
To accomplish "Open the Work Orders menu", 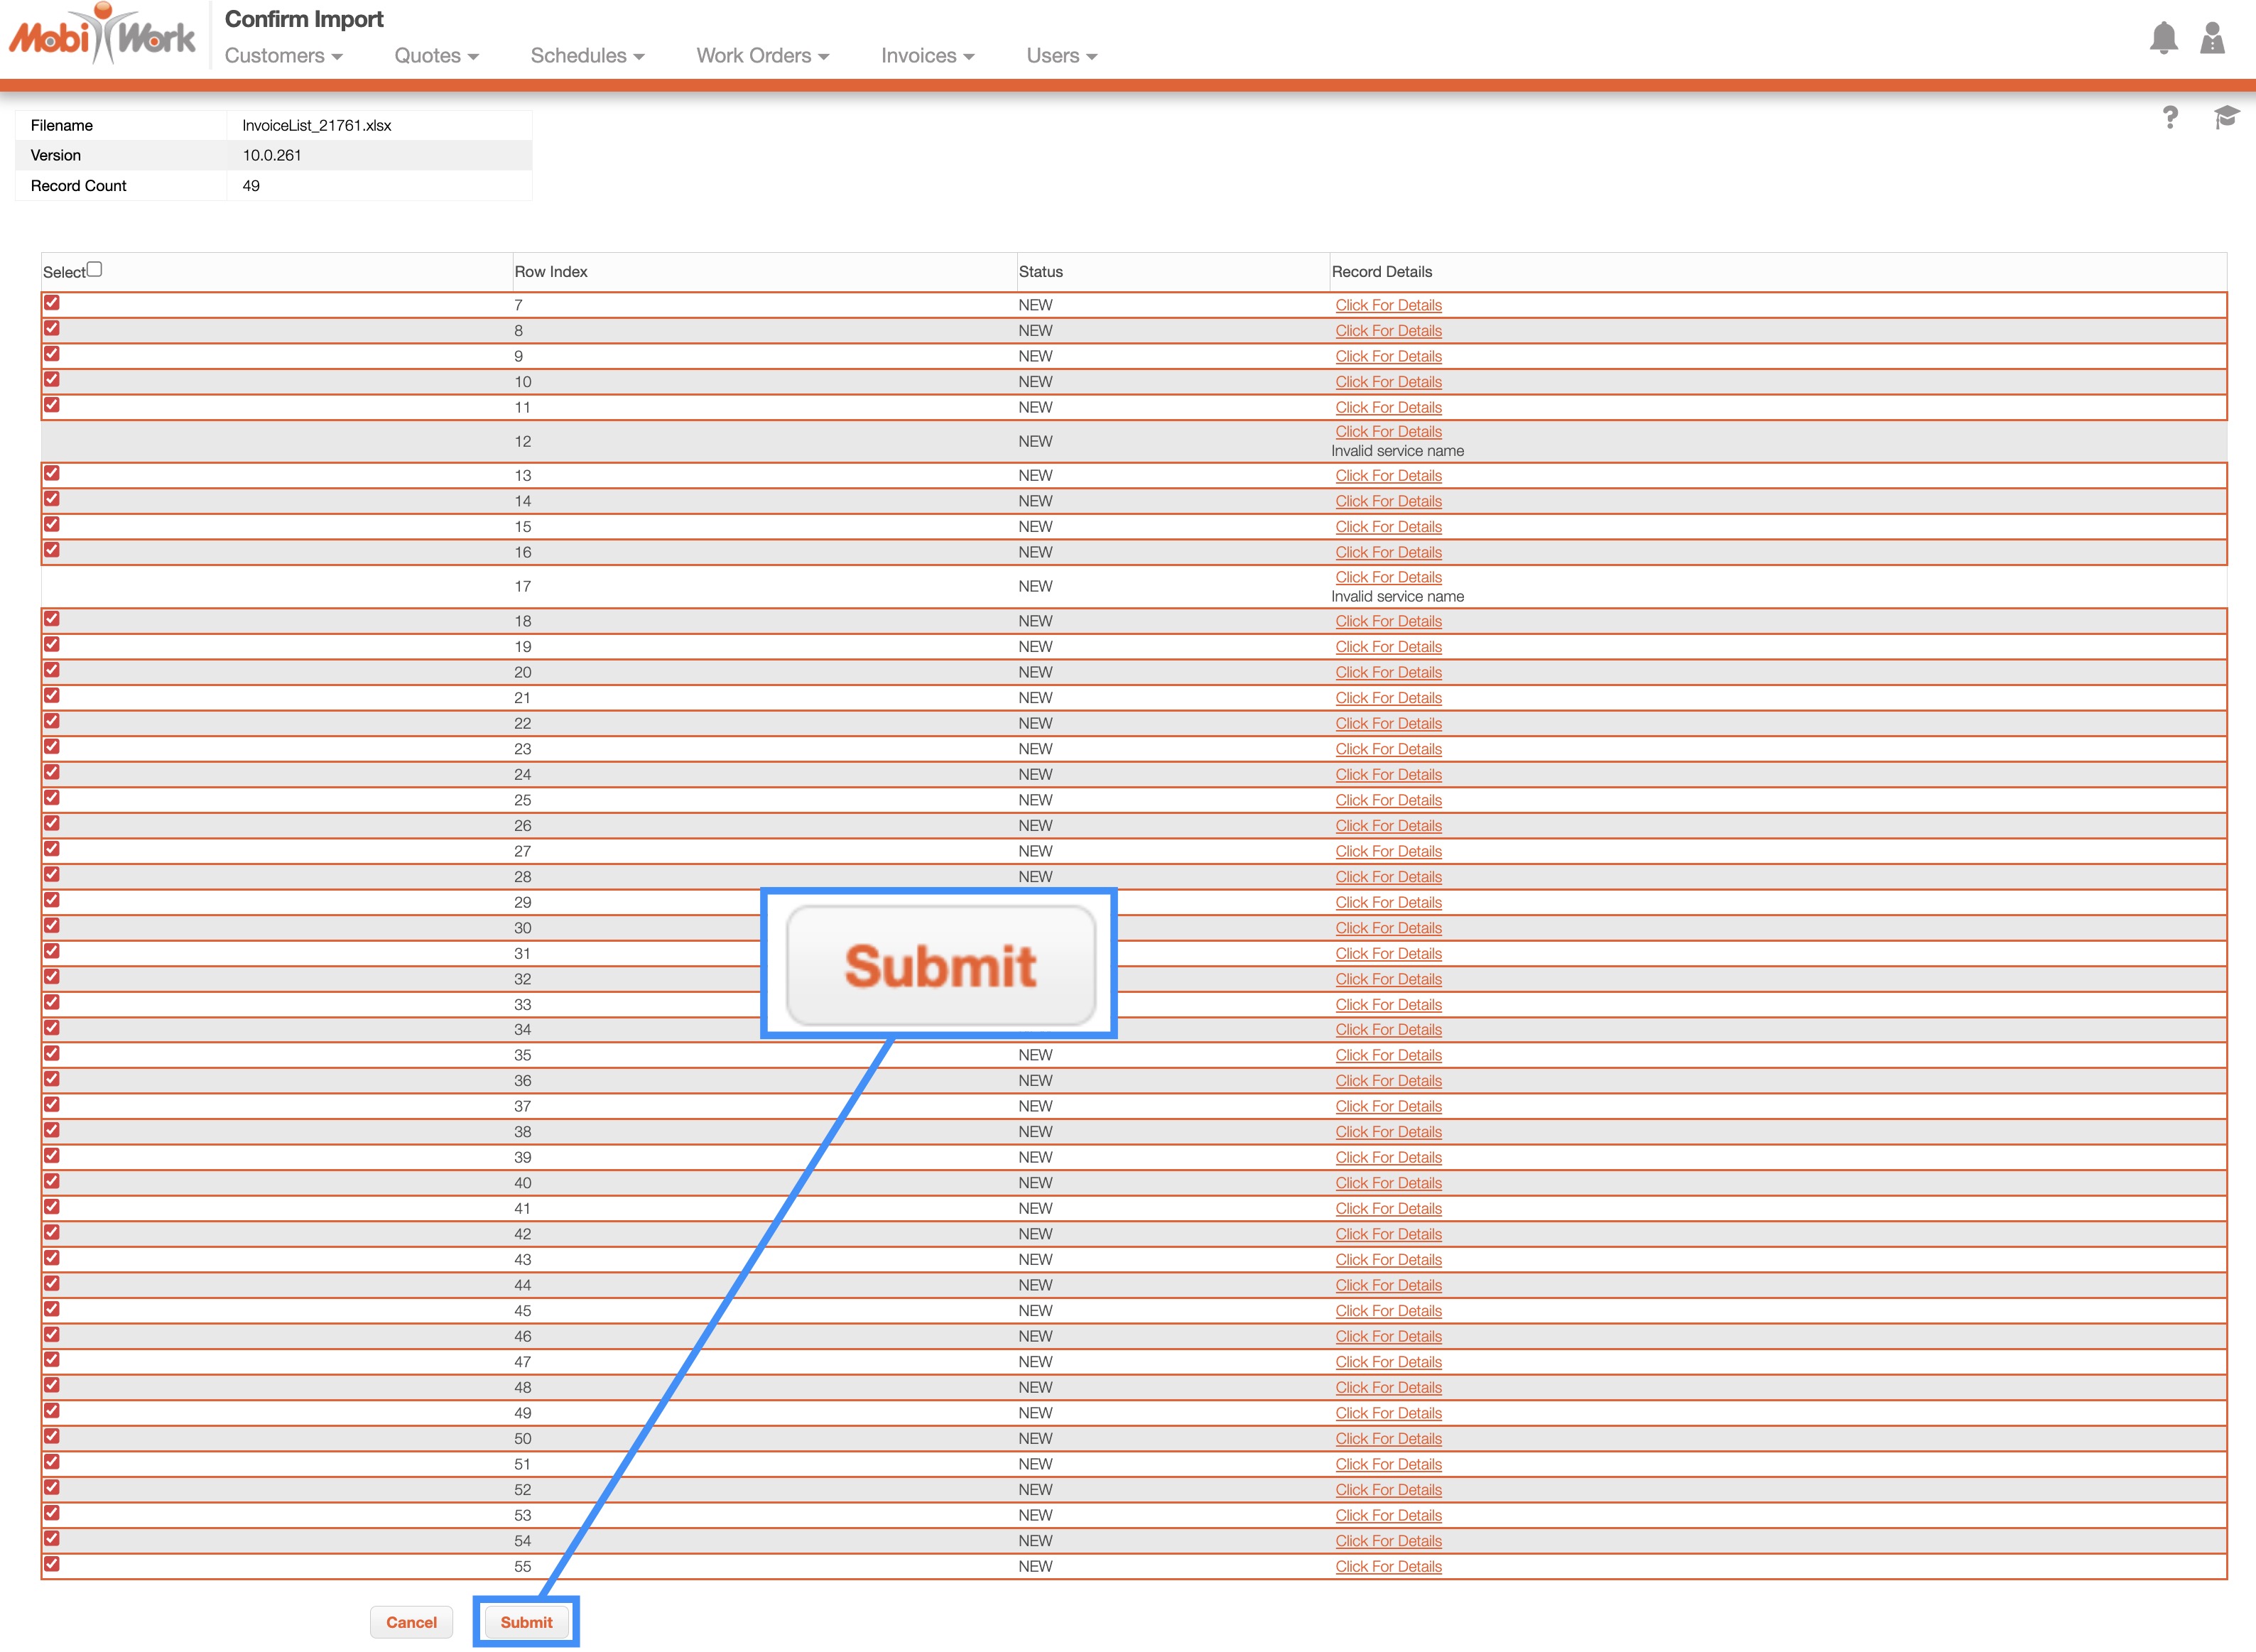I will pos(762,56).
